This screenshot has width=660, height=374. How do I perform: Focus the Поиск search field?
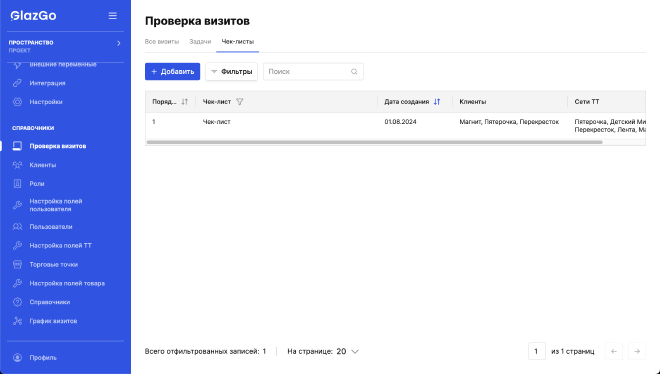313,72
